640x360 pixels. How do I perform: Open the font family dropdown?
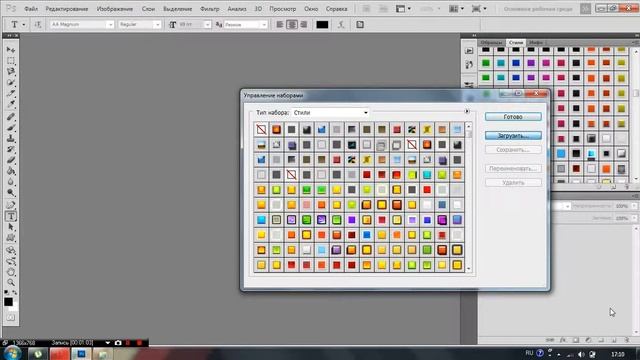tap(110, 25)
